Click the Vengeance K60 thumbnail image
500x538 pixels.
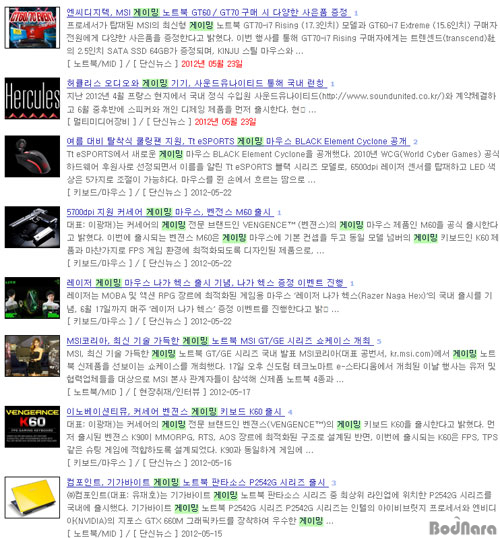[x=32, y=427]
